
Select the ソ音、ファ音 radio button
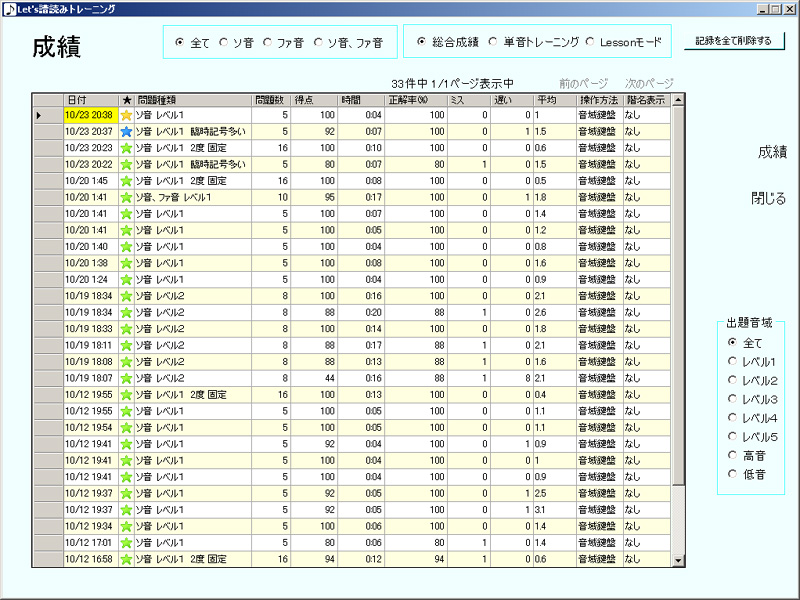[318, 42]
